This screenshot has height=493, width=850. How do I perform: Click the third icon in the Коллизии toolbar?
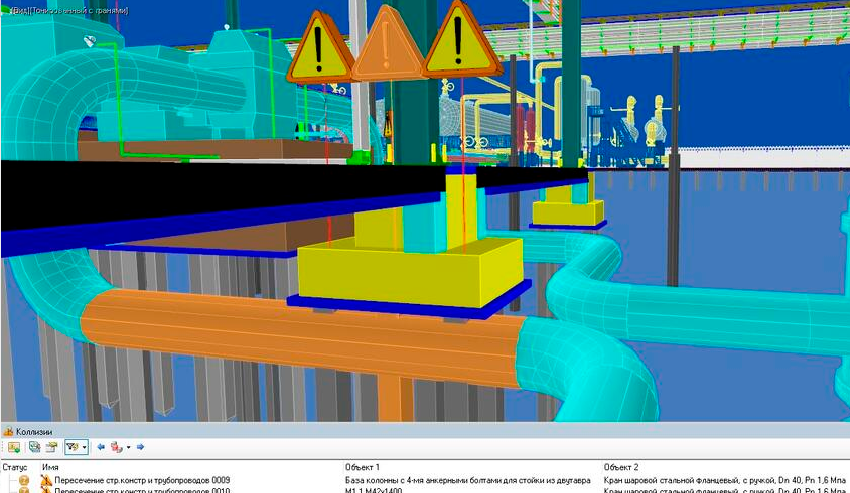(51, 447)
